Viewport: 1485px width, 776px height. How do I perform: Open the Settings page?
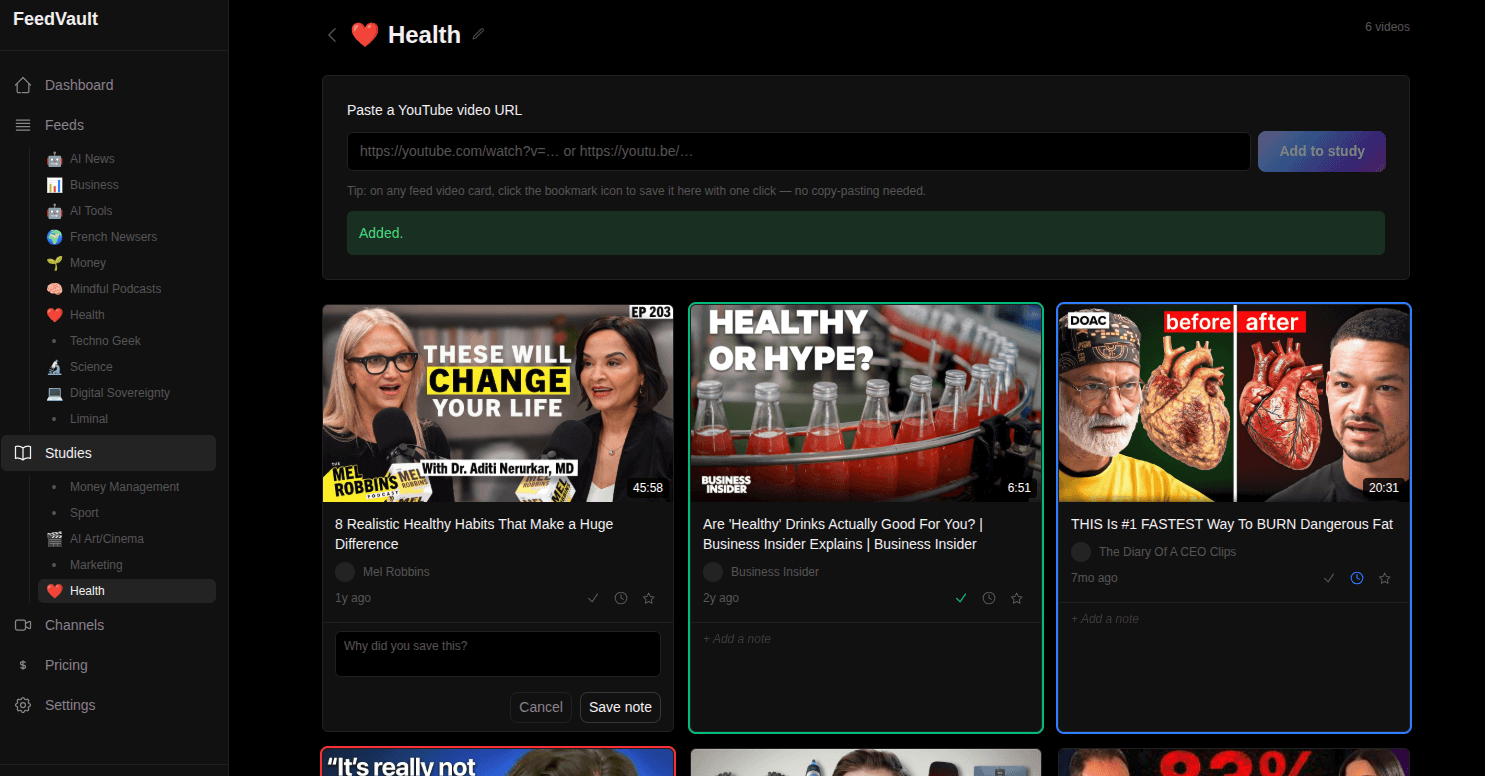(108, 705)
